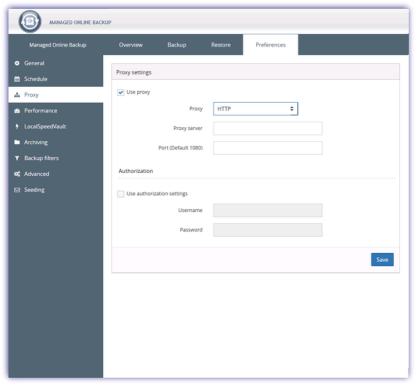Image resolution: width=416 pixels, height=385 pixels.
Task: Enable Use authorization settings checkbox
Action: pos(121,194)
